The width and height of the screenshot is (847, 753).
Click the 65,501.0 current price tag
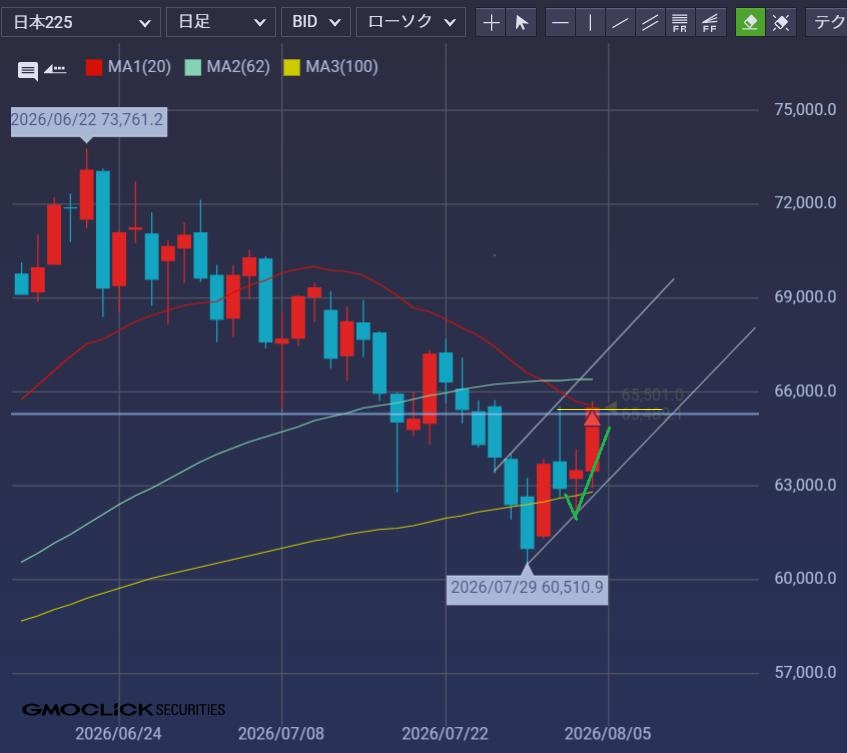coord(652,396)
